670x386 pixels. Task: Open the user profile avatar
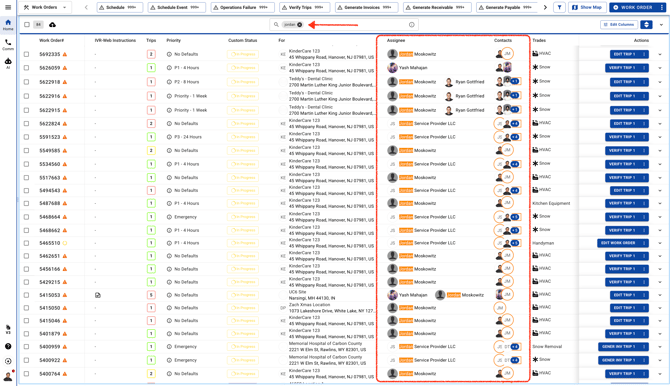coord(8,376)
